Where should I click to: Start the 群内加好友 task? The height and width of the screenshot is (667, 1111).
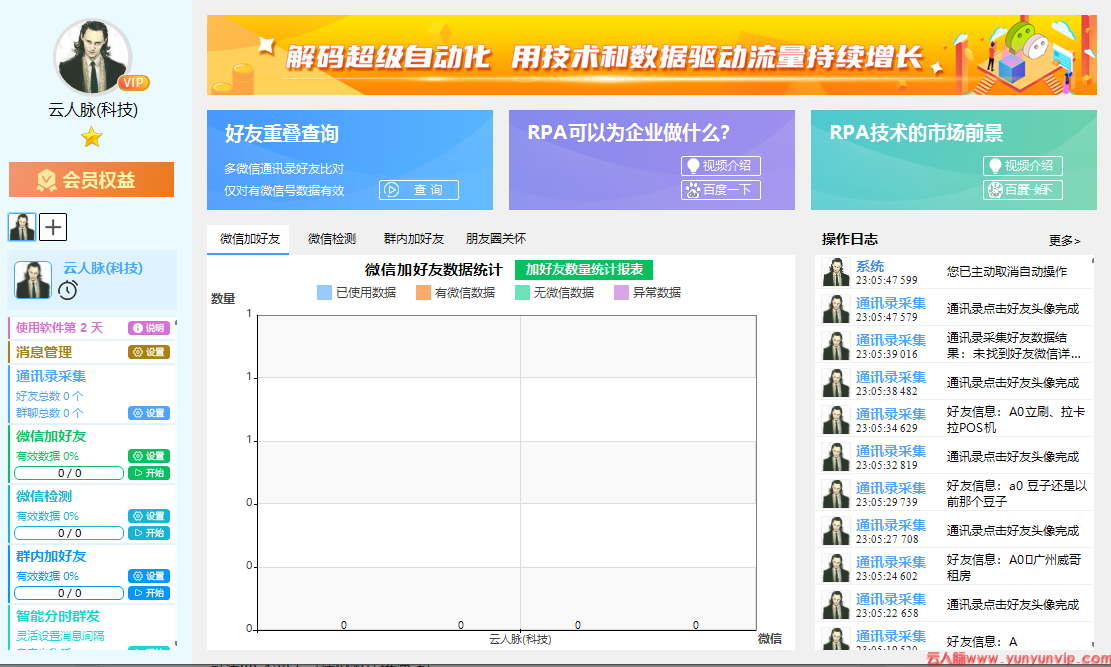point(149,593)
